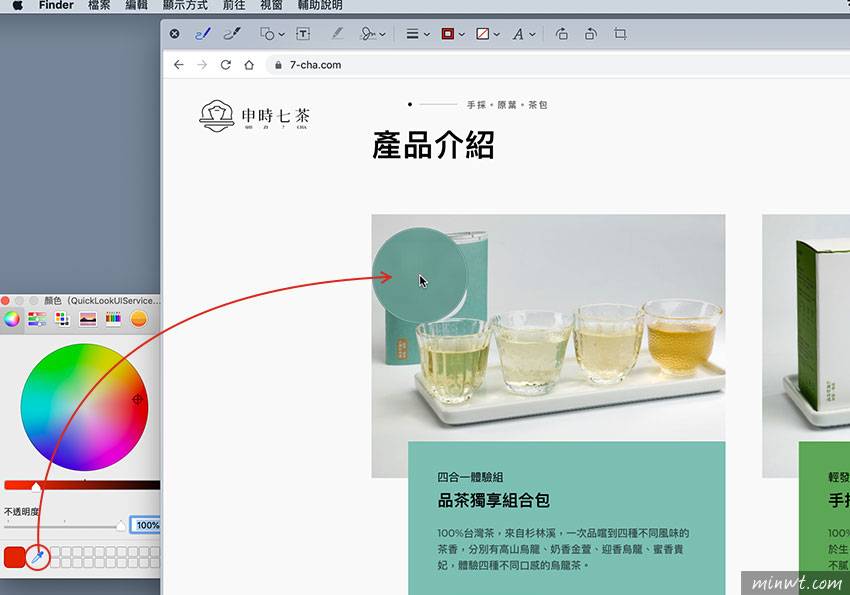
Task: Click the Crop tool icon
Action: click(x=619, y=33)
